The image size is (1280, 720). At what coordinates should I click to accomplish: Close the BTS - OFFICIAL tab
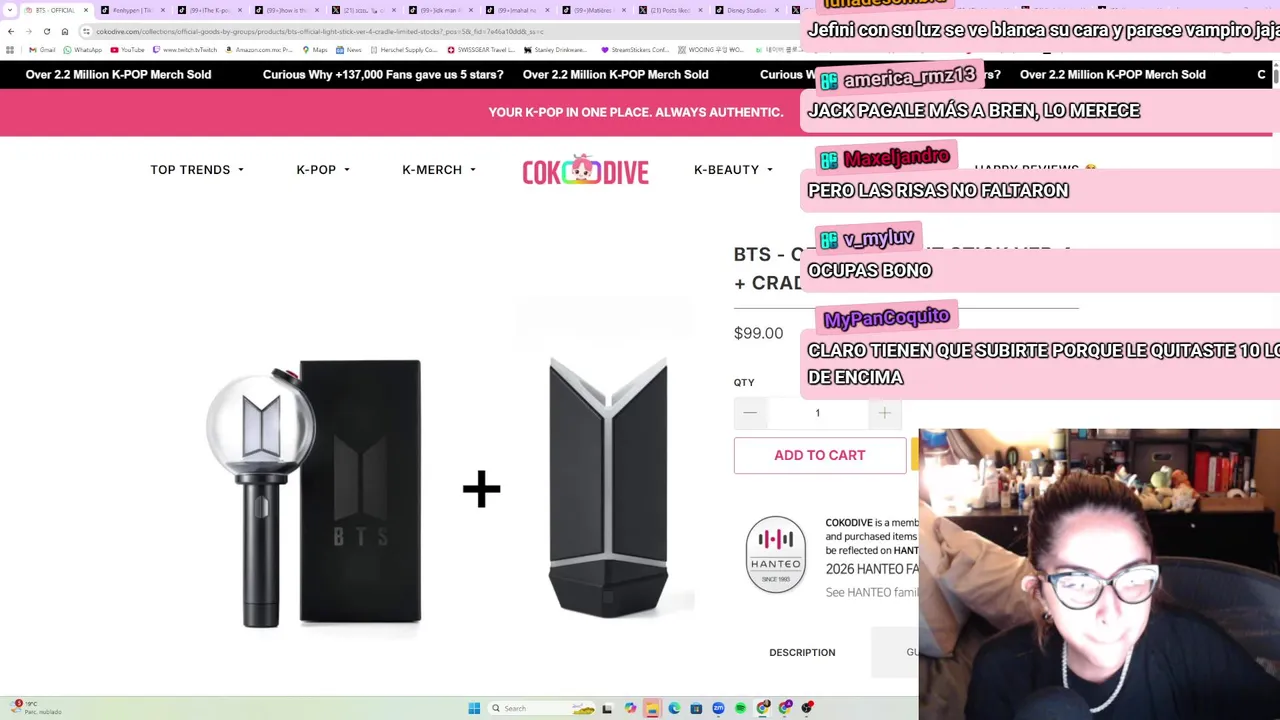pyautogui.click(x=86, y=10)
